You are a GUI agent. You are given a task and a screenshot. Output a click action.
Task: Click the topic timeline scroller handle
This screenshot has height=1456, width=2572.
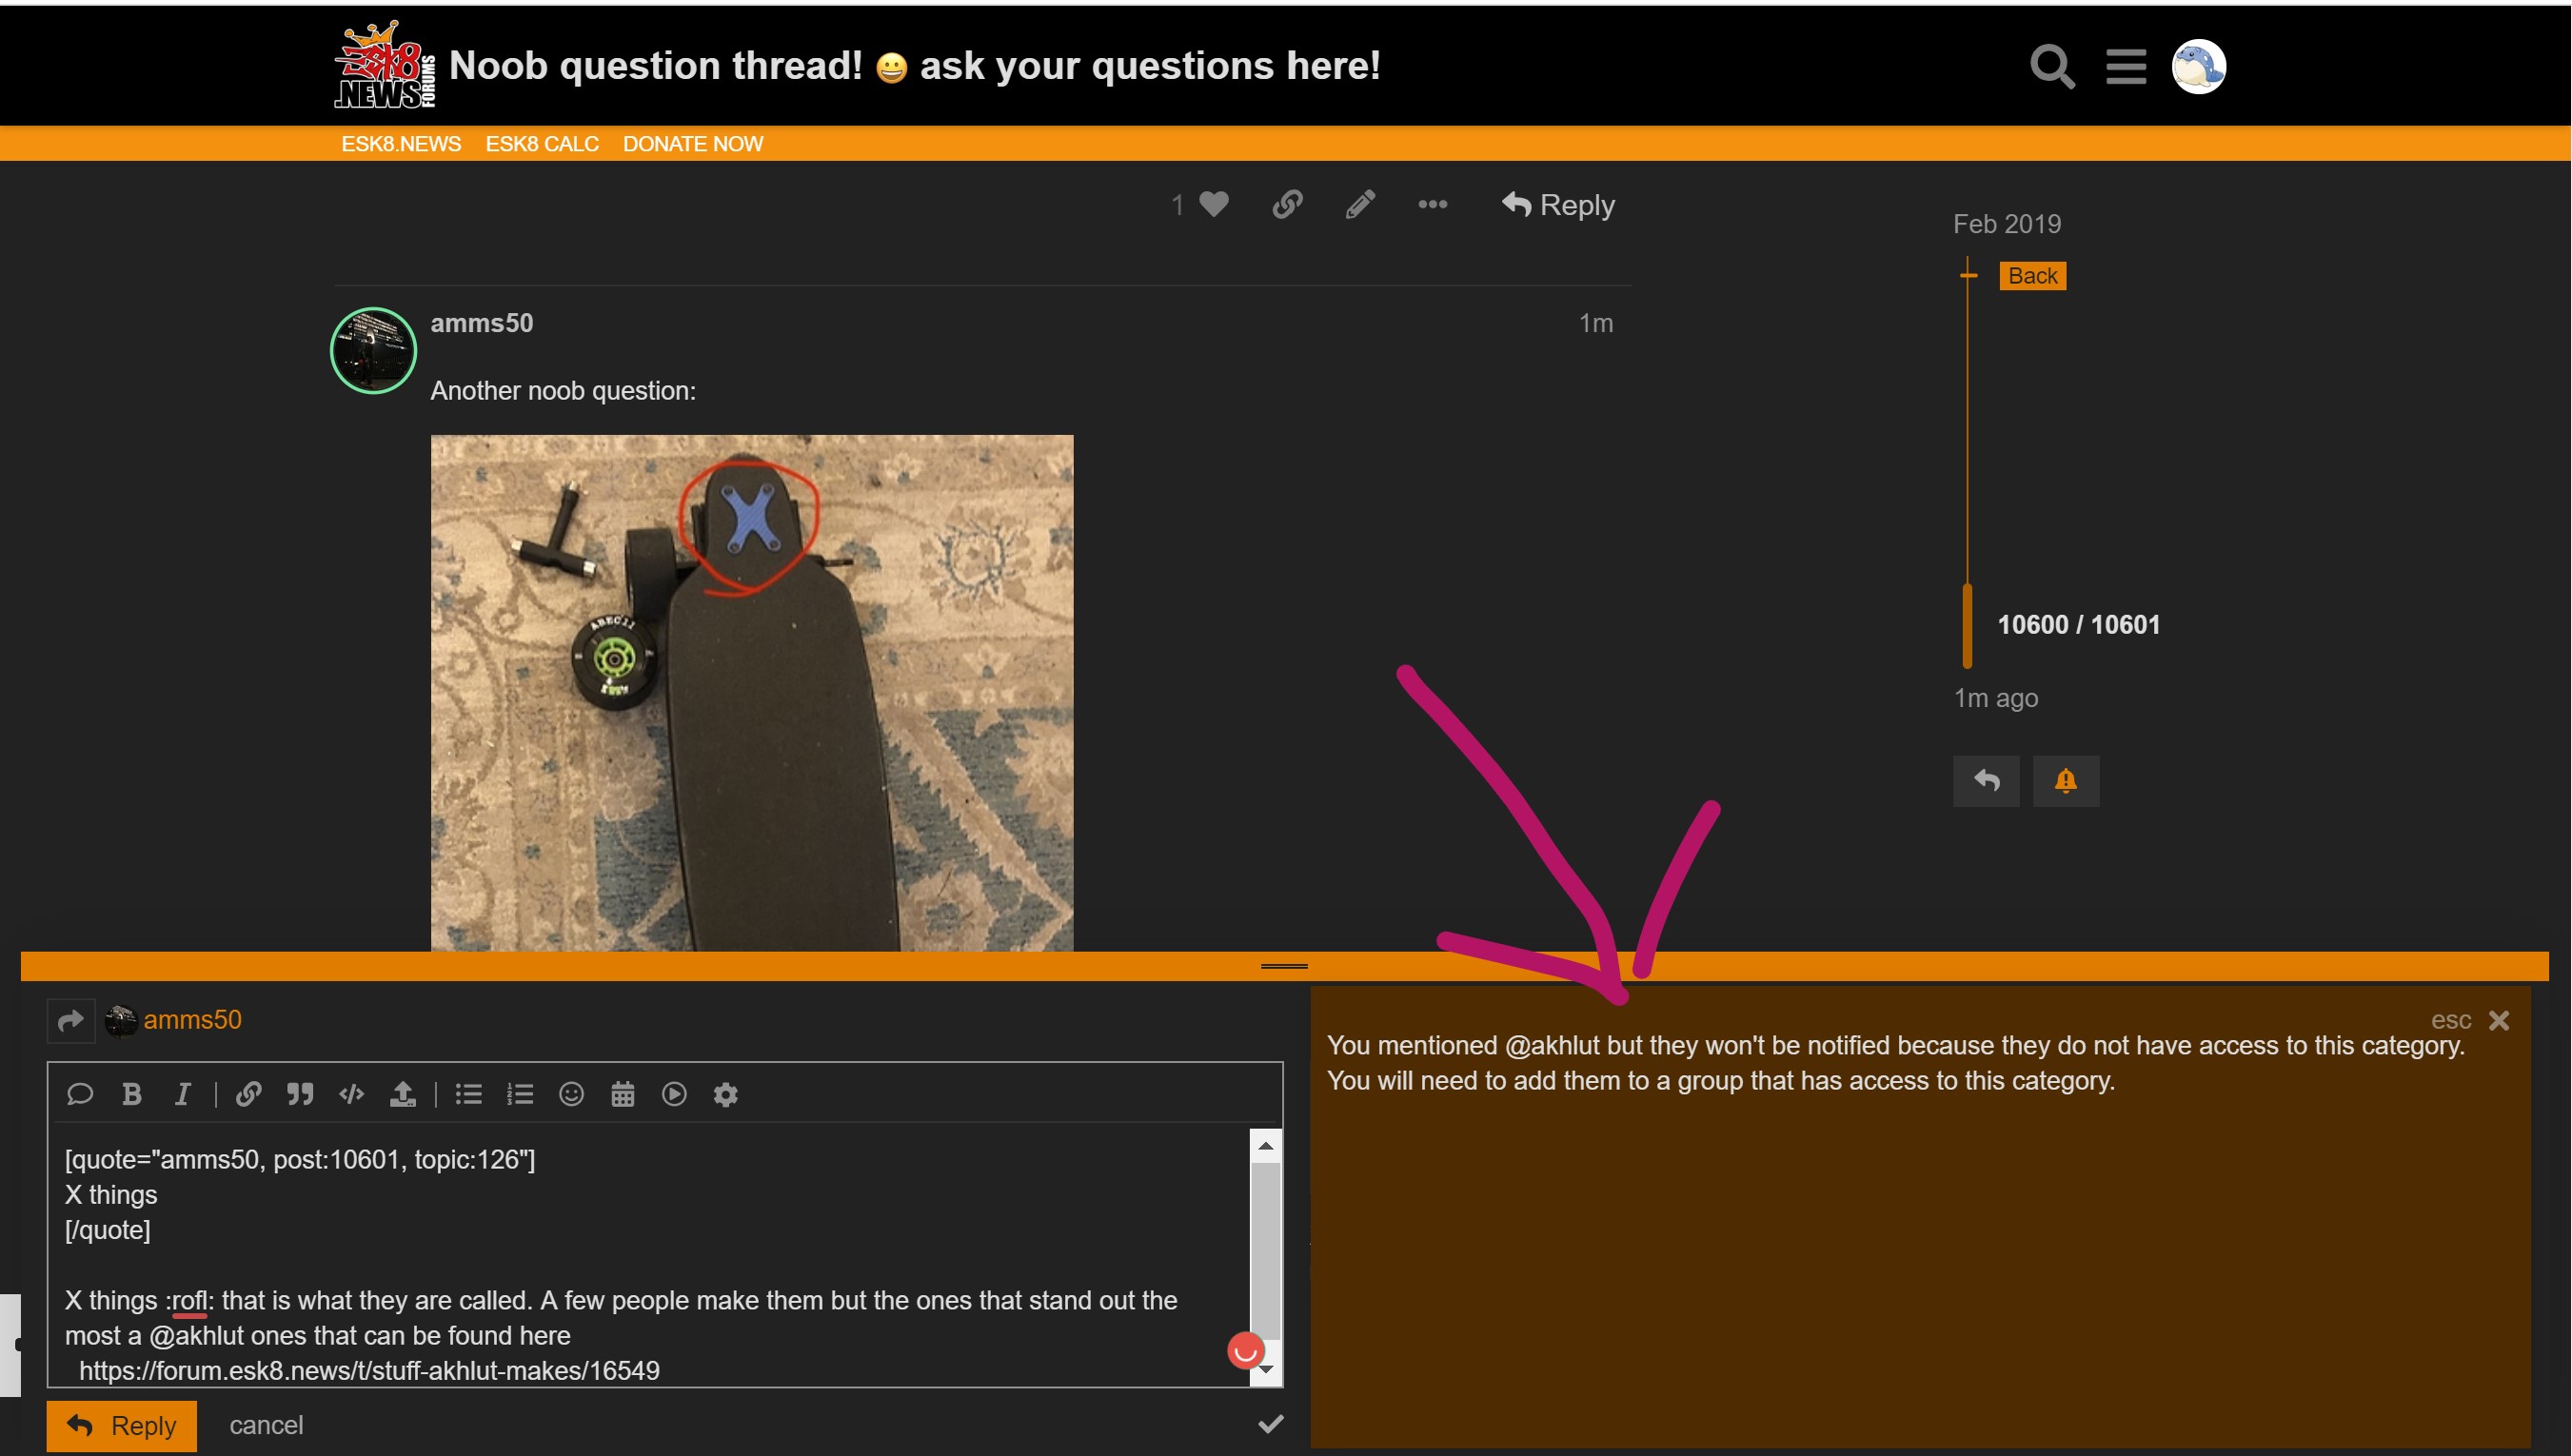click(1967, 626)
